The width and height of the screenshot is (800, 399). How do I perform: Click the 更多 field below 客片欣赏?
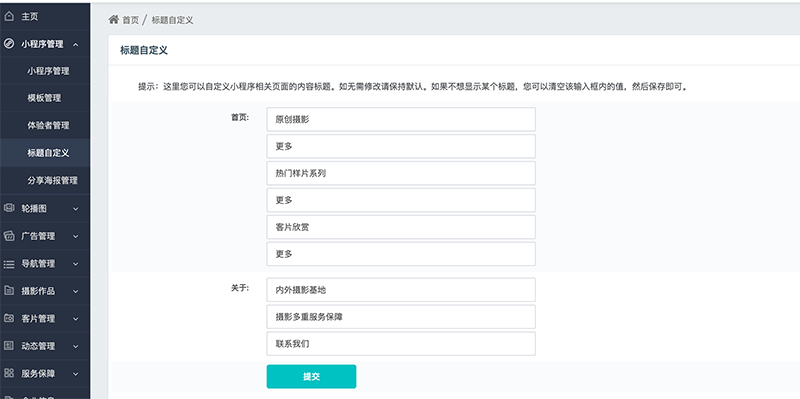point(401,254)
